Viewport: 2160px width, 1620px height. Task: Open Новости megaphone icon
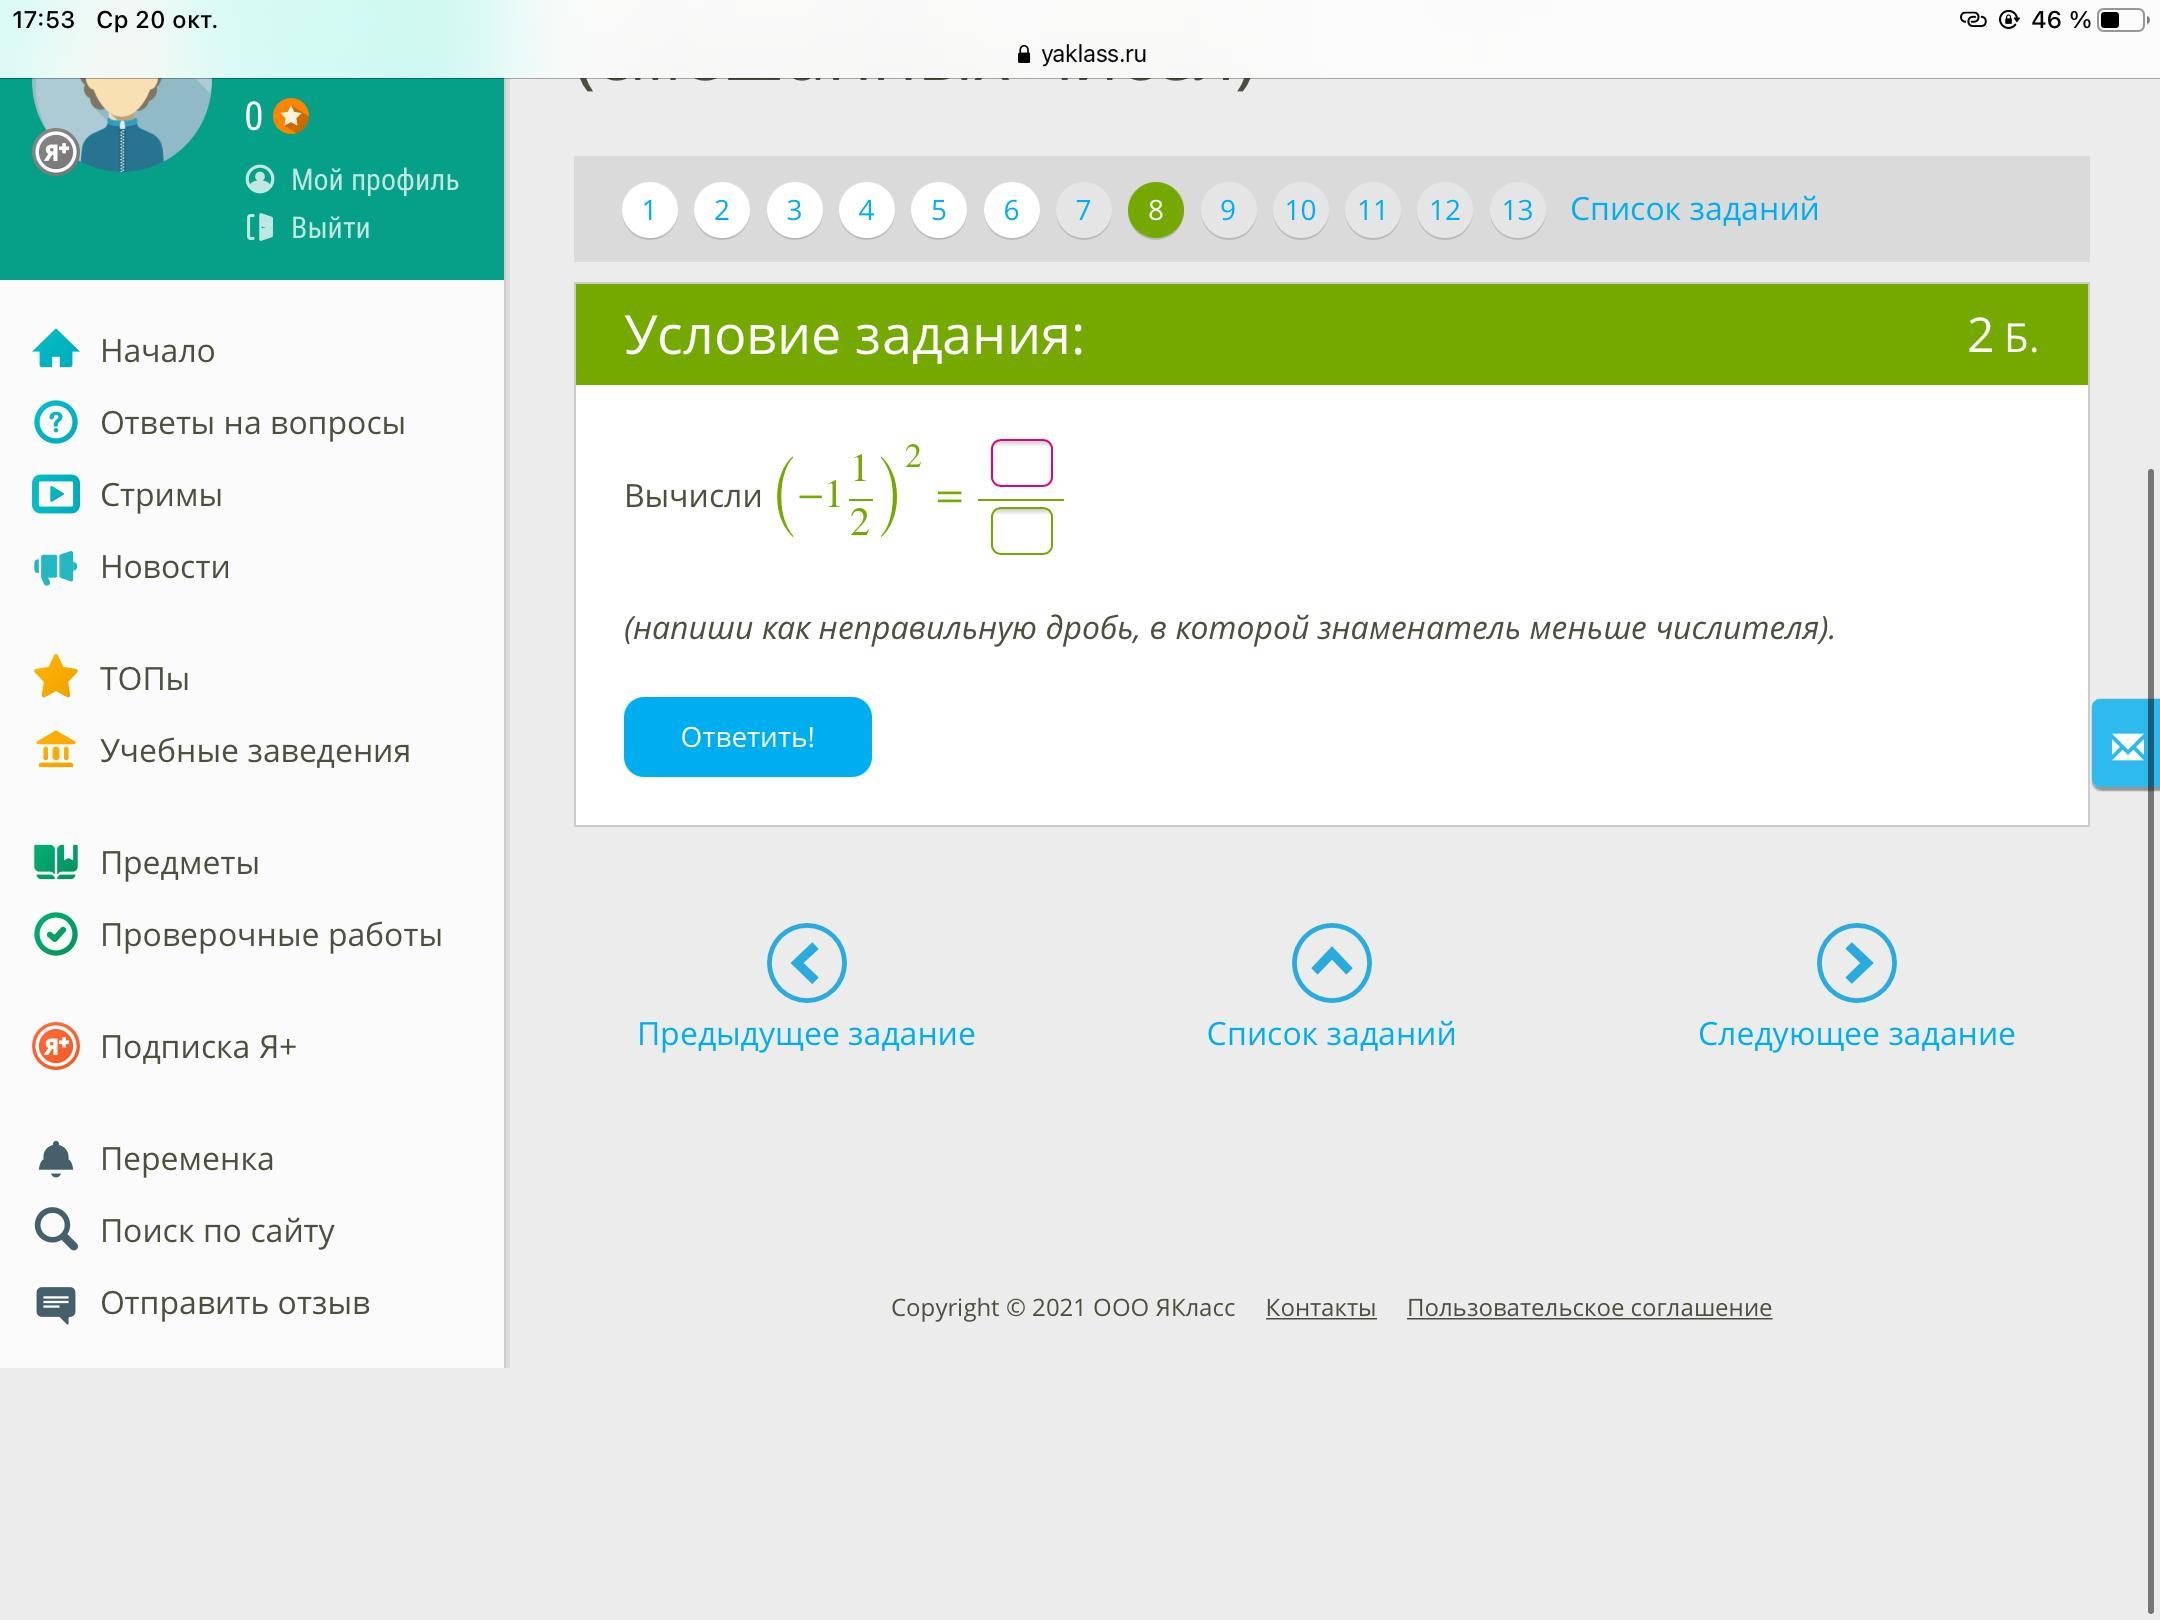[x=56, y=566]
